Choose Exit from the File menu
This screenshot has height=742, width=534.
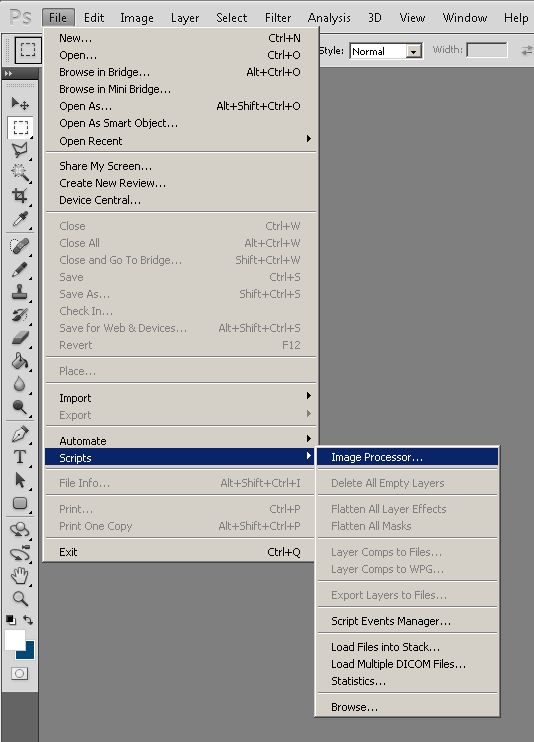[181, 552]
